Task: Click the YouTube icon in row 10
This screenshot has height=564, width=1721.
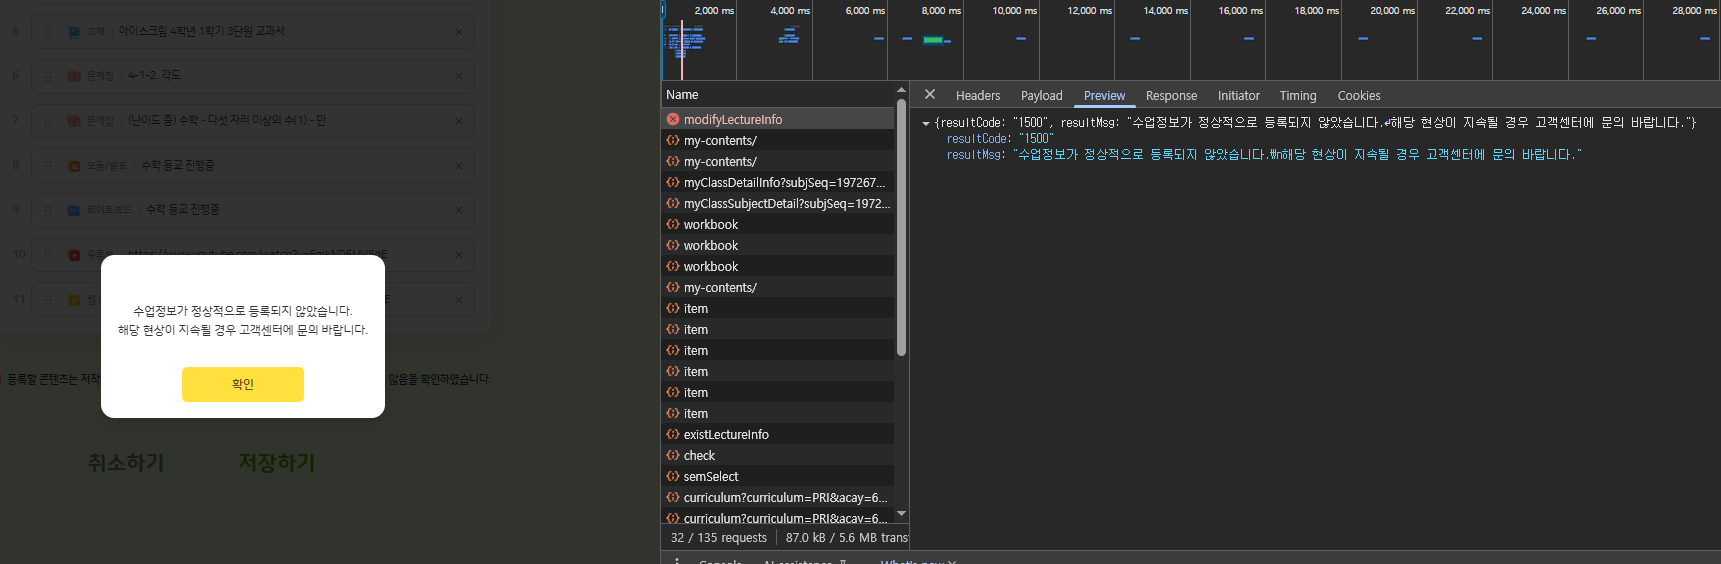Action: (x=74, y=255)
